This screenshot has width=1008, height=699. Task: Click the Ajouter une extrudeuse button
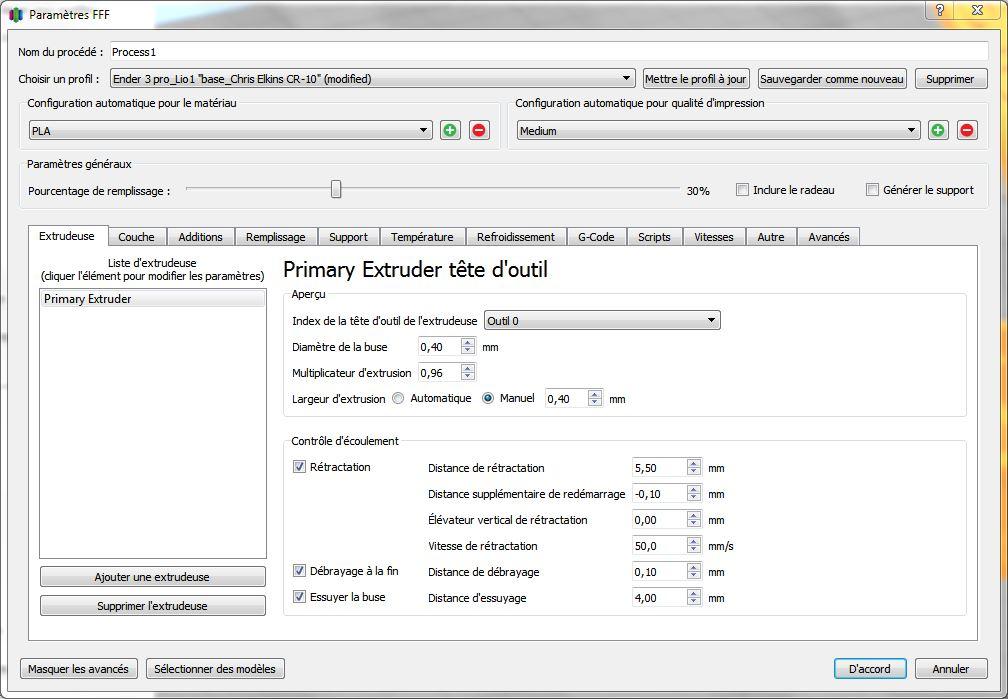pos(152,577)
